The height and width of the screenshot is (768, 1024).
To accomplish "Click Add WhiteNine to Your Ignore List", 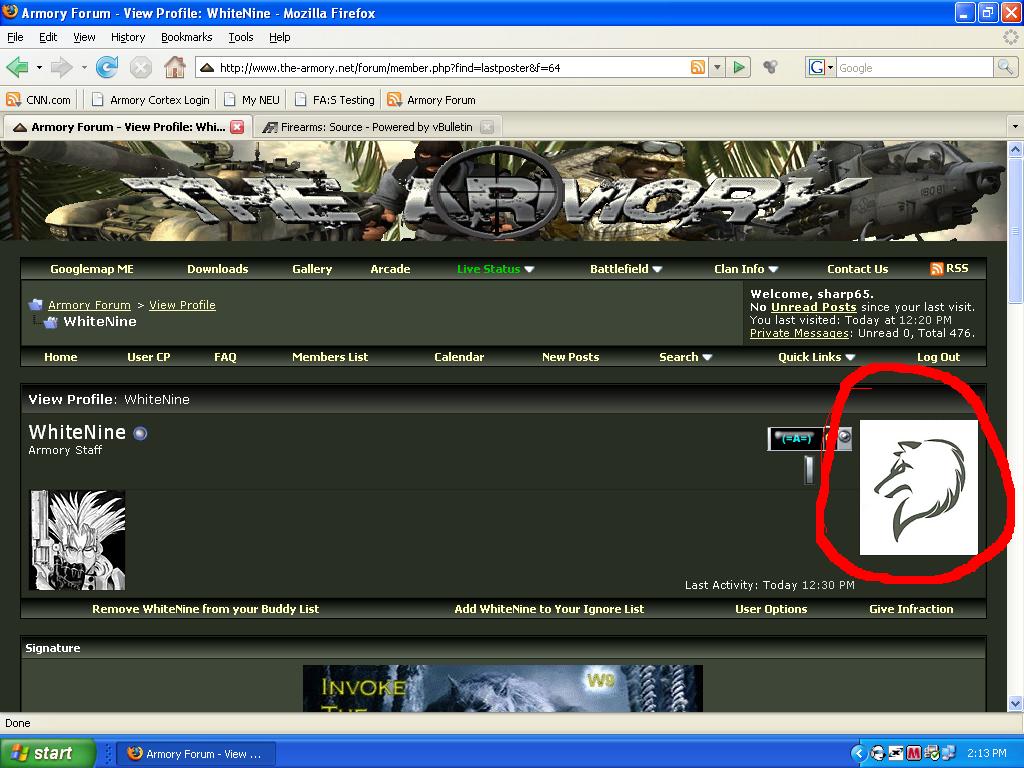I will (549, 609).
